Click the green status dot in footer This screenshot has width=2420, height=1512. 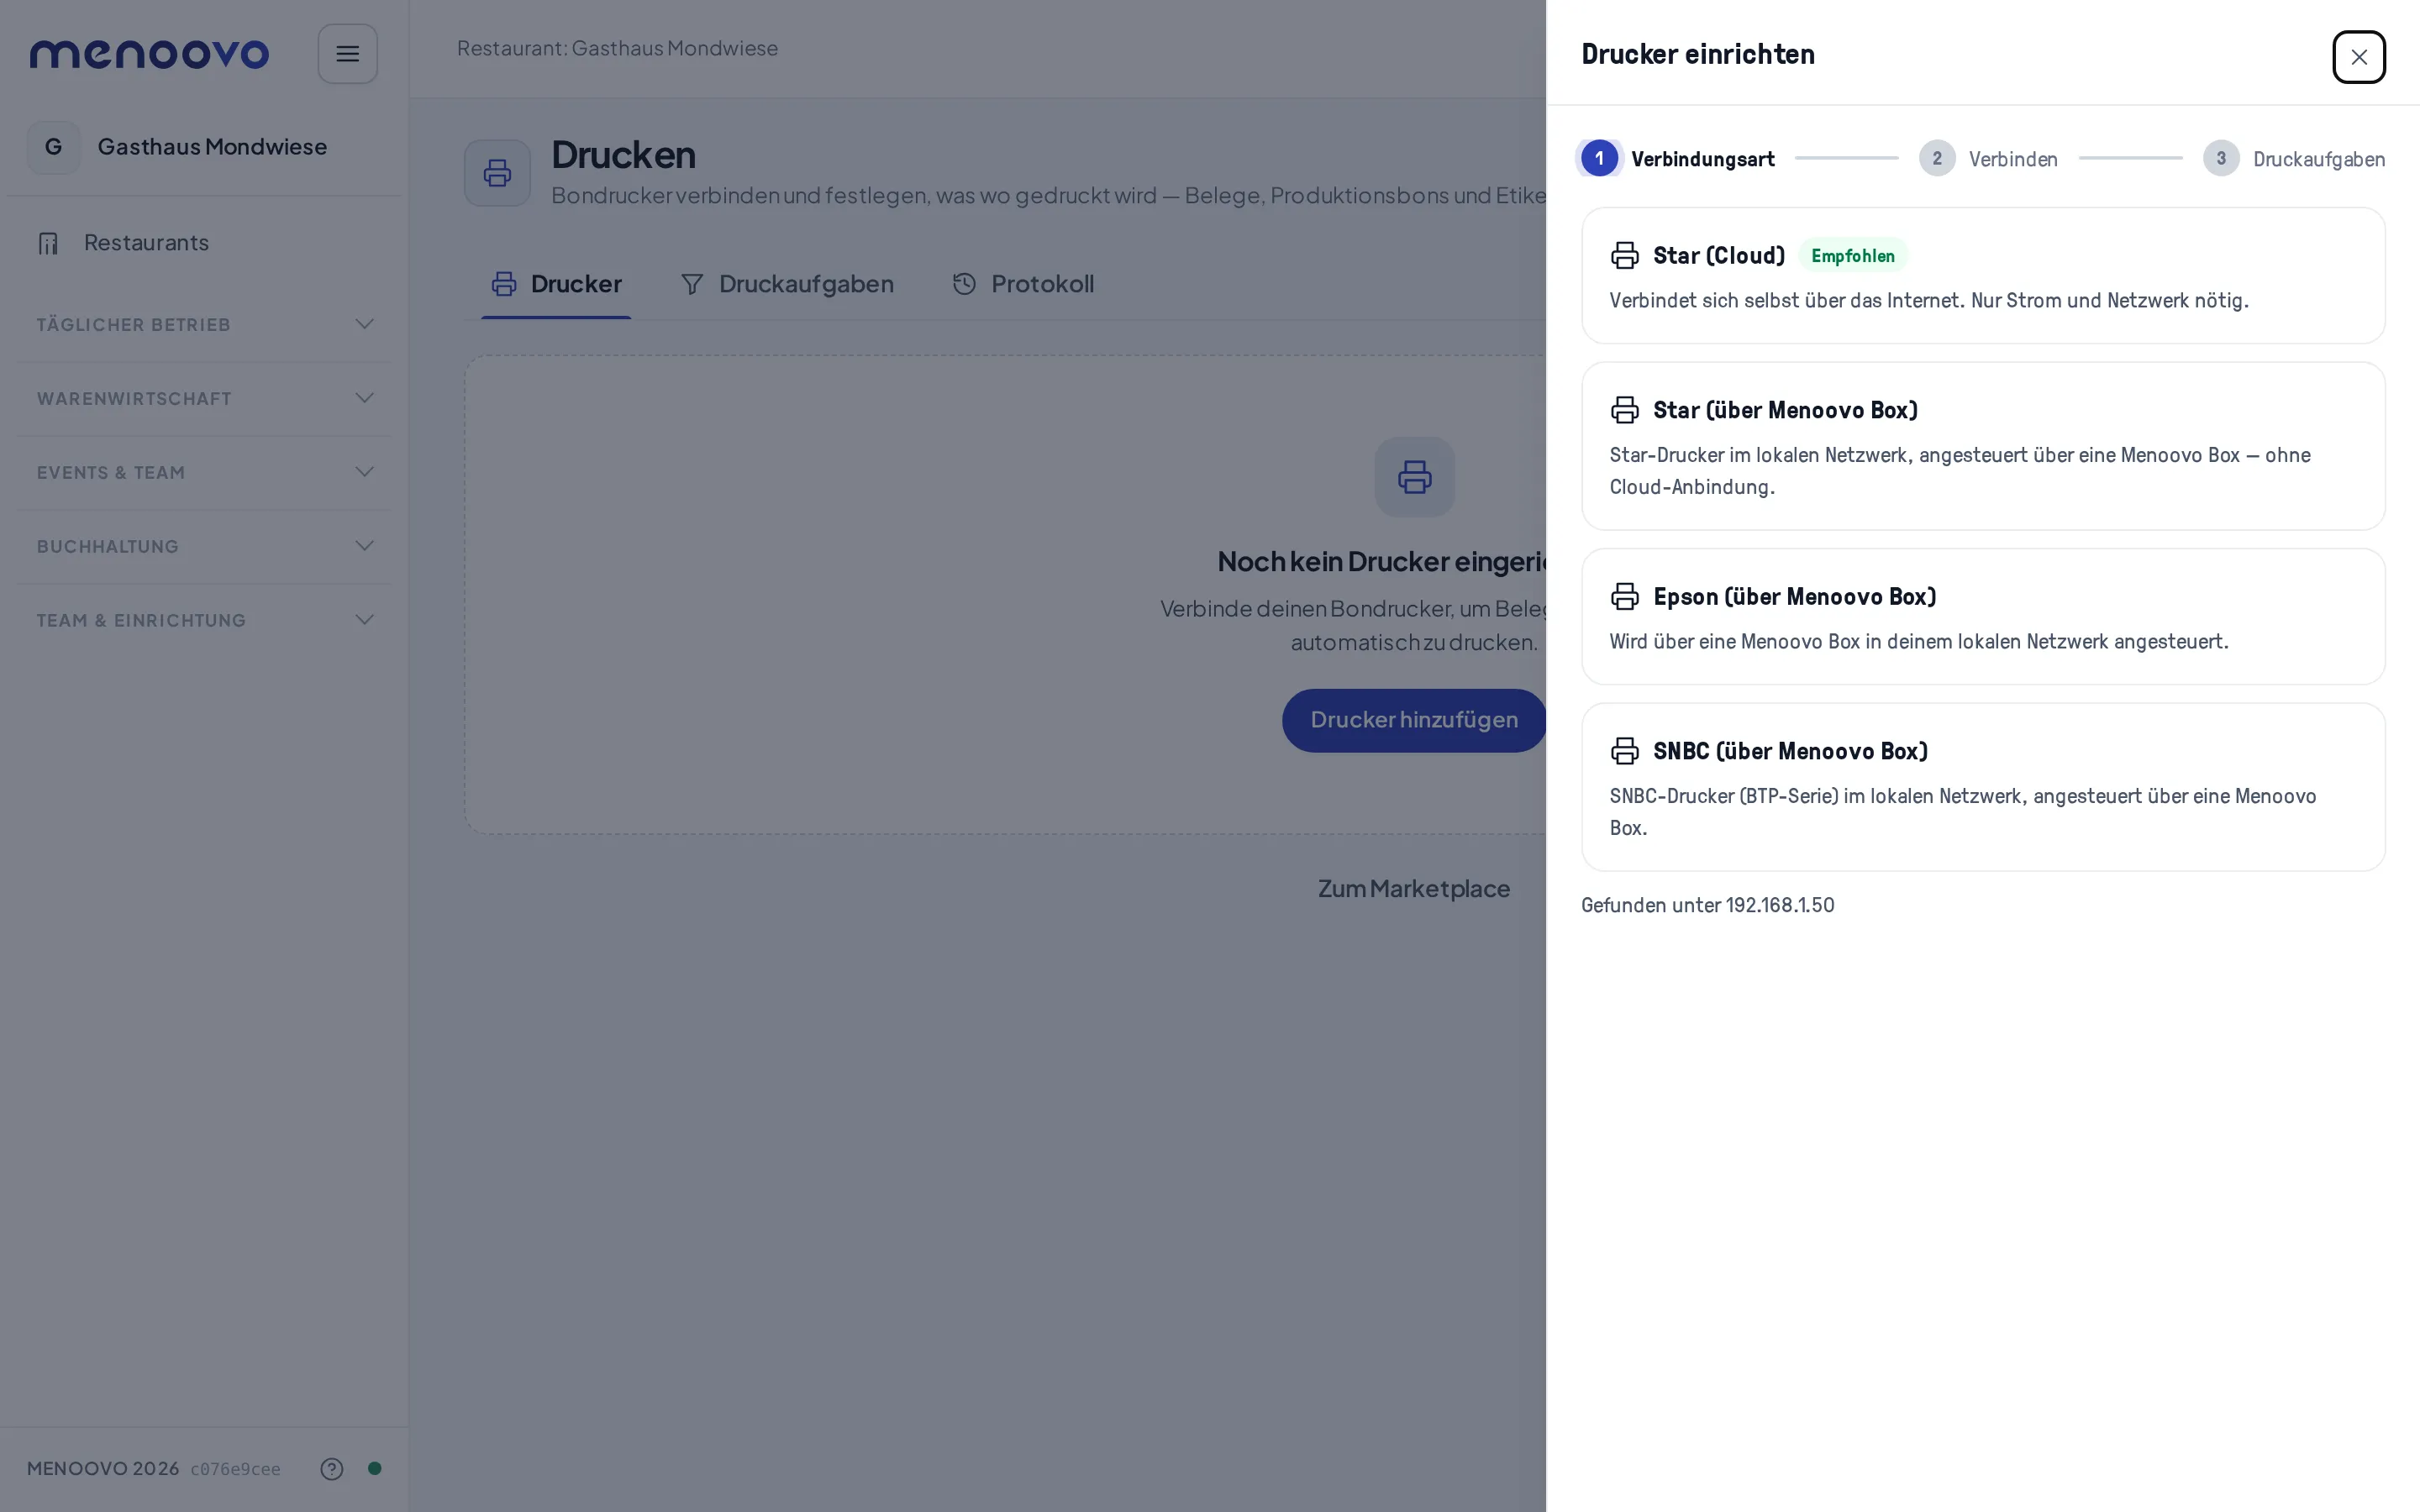375,1468
